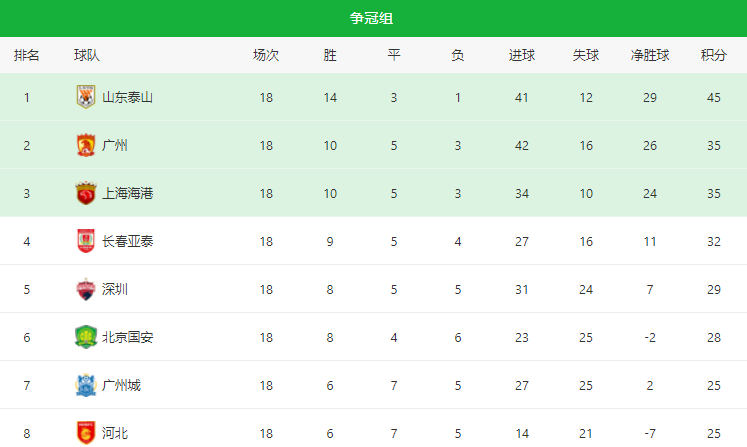Click the Beijing Guoan green badge
This screenshot has height=447, width=747.
tap(86, 337)
